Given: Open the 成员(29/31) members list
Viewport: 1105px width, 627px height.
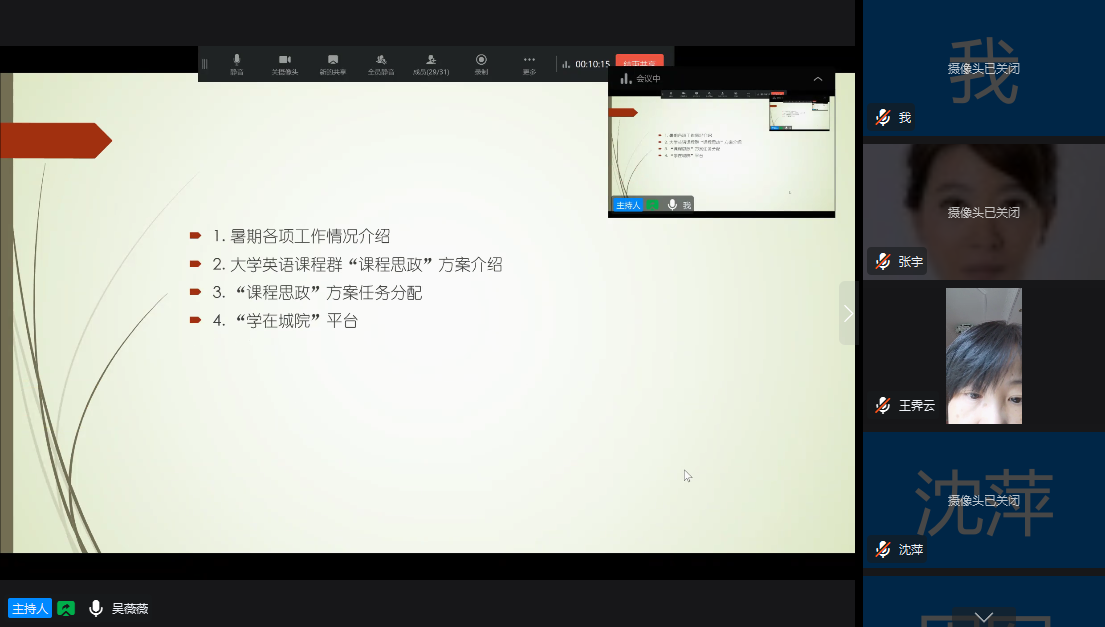Looking at the screenshot, I should 431,64.
